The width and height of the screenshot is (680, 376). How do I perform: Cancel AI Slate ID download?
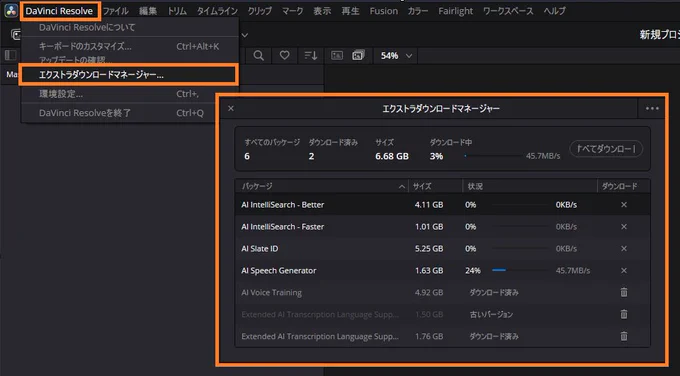624,248
